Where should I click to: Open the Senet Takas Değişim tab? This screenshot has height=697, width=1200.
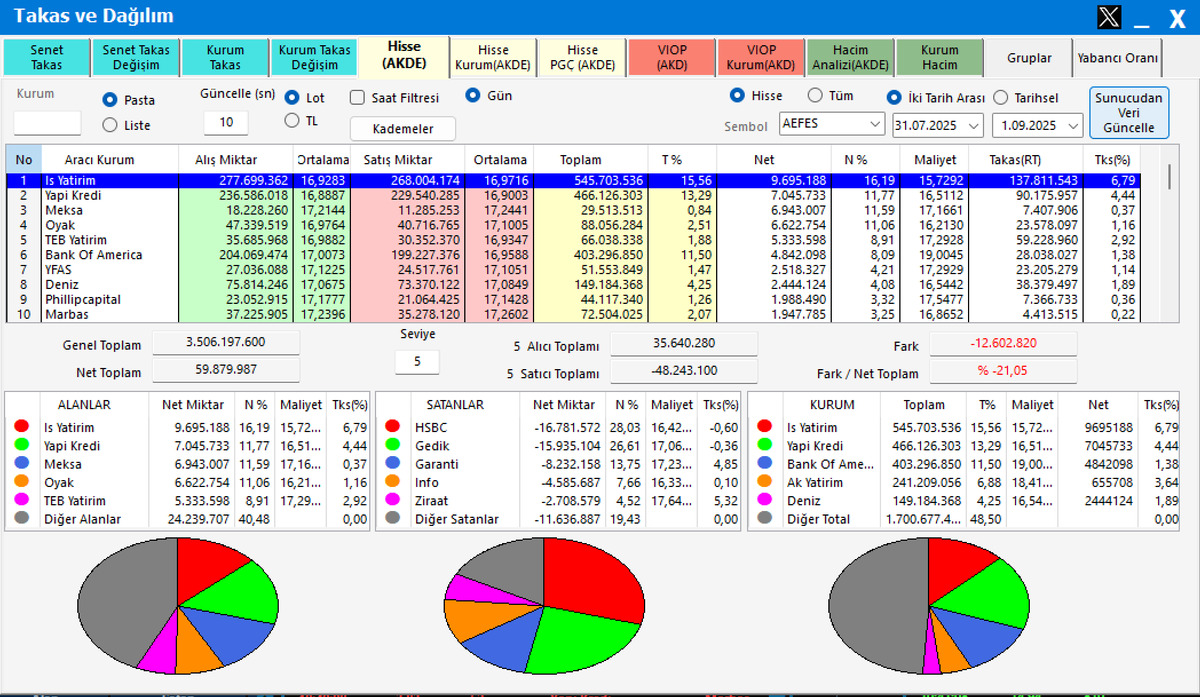[136, 58]
